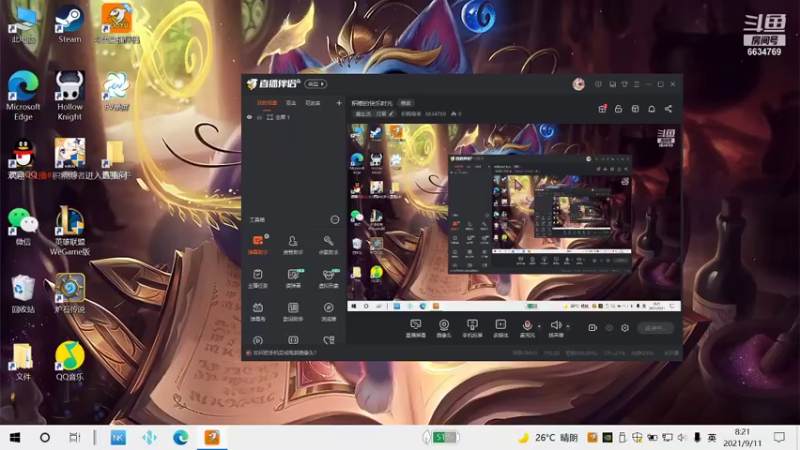Open Windows Start menu
This screenshot has width=800, height=450.
click(x=15, y=437)
